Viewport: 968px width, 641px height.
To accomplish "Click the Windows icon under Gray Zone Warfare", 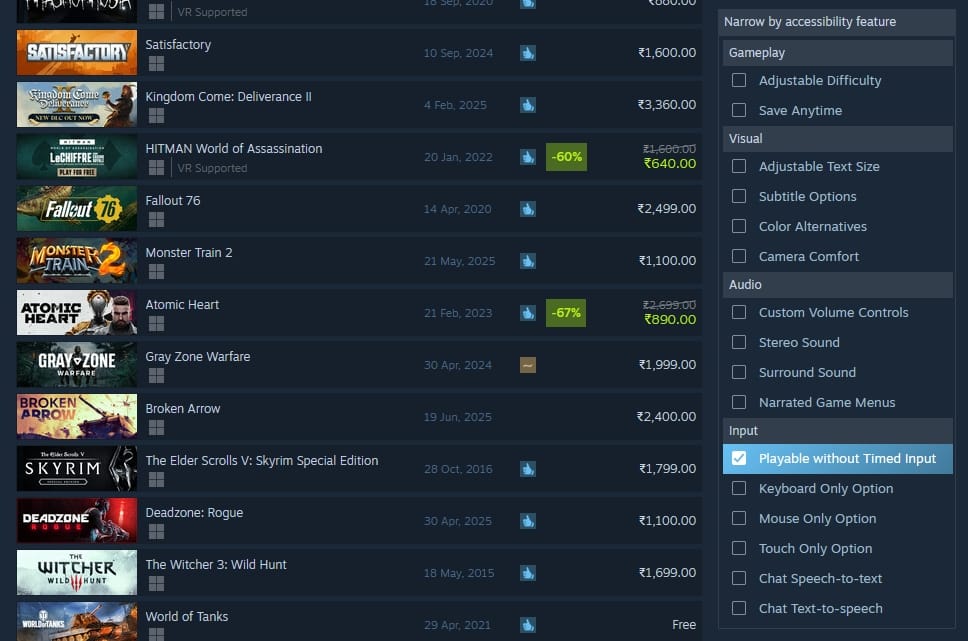I will pos(156,375).
